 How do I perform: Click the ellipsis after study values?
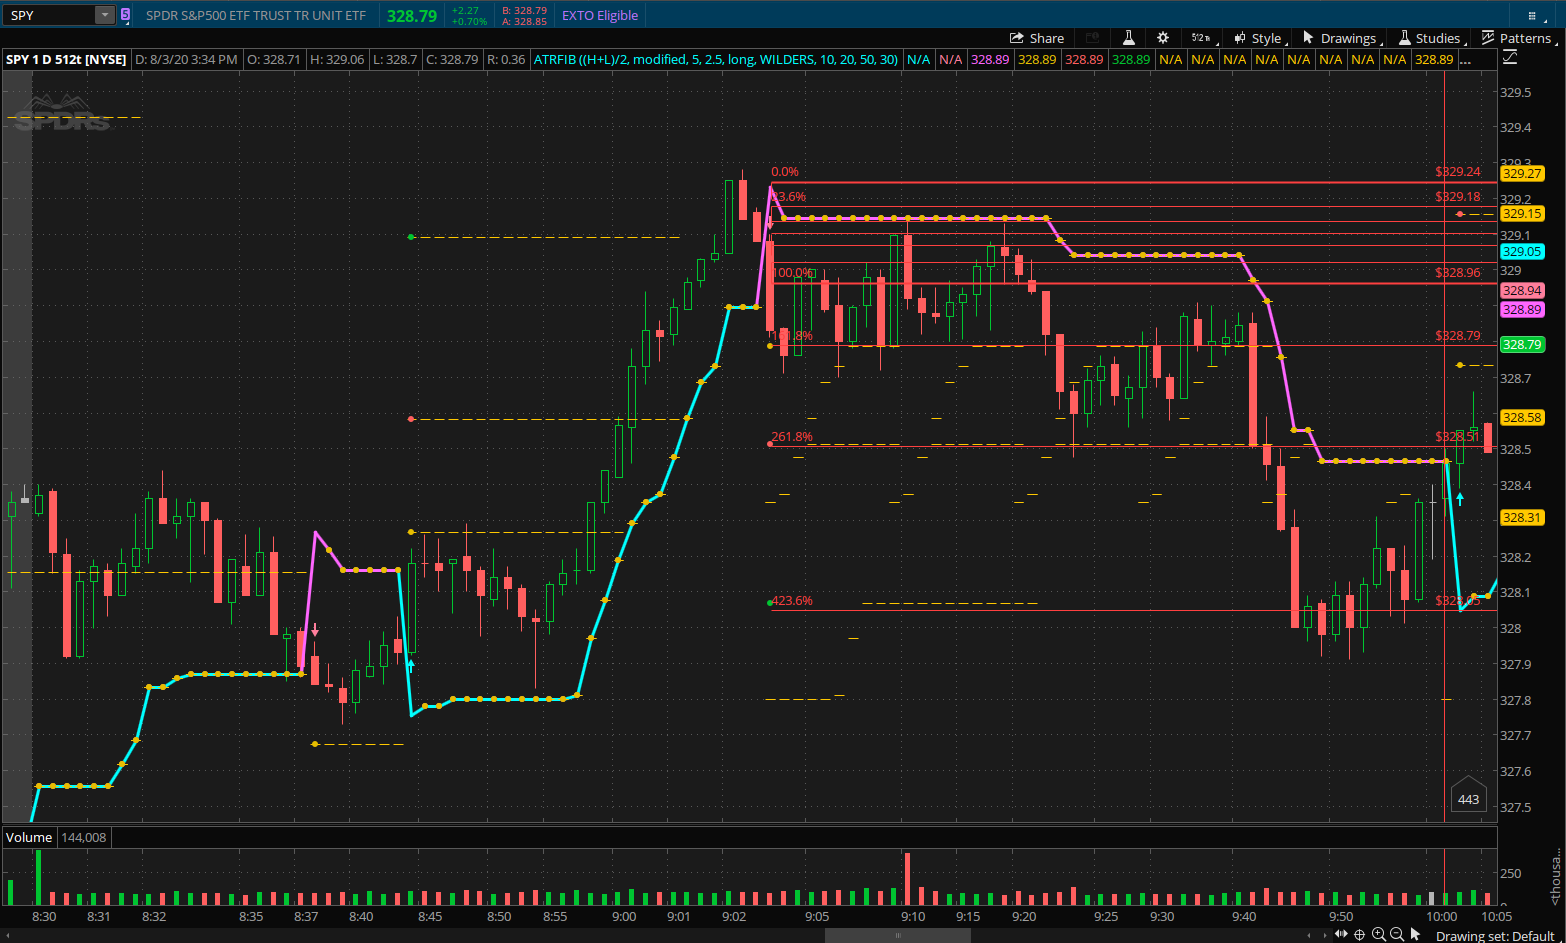1466,59
